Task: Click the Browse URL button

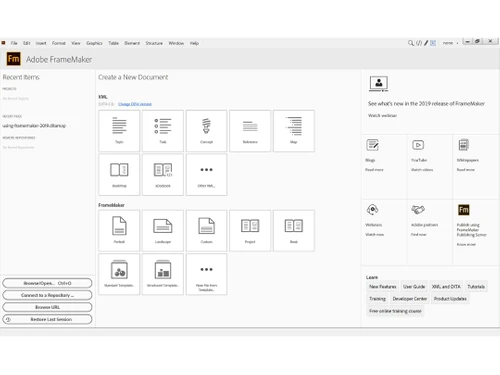Action: 47,307
